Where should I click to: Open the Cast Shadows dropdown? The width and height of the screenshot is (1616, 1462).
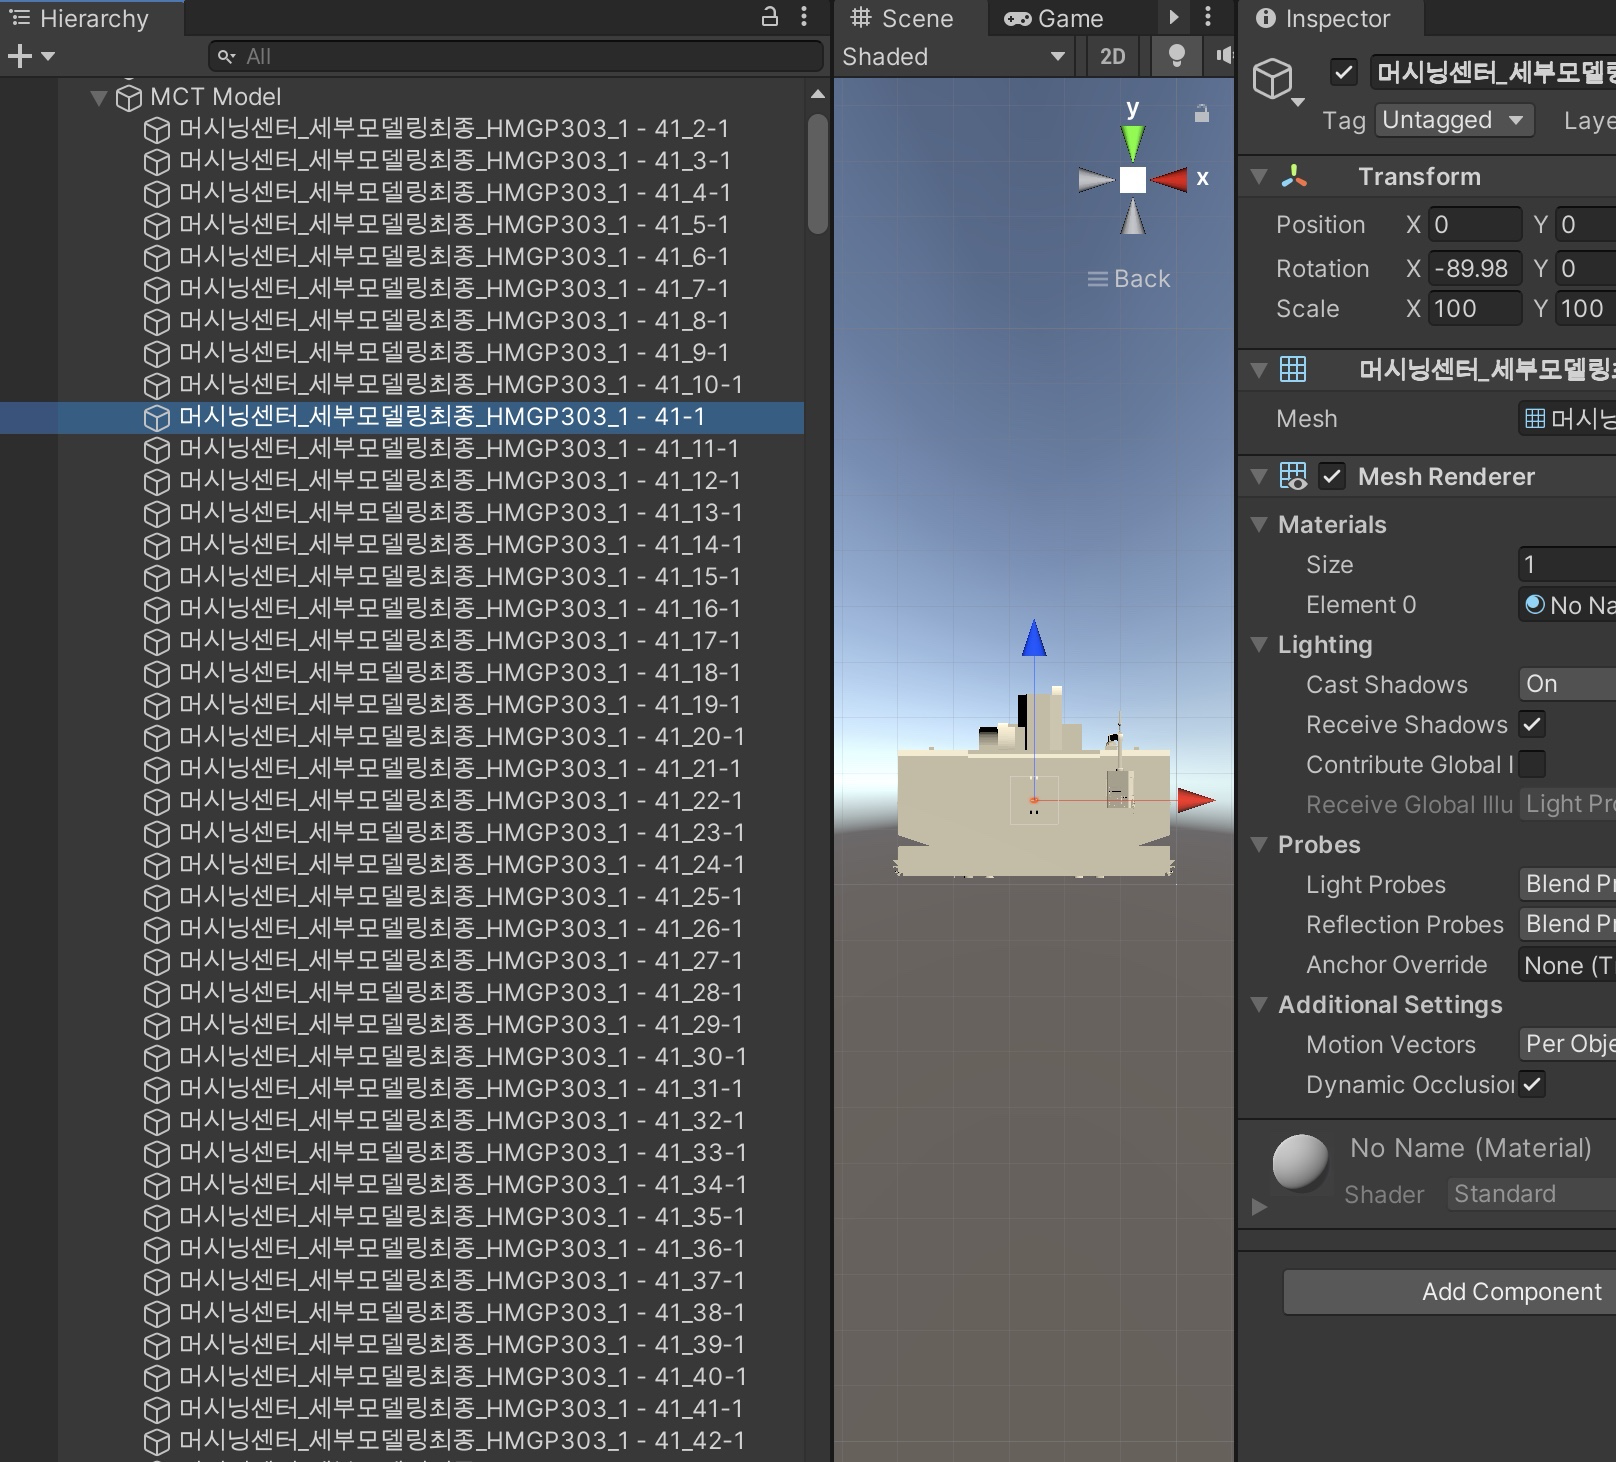coord(1567,684)
